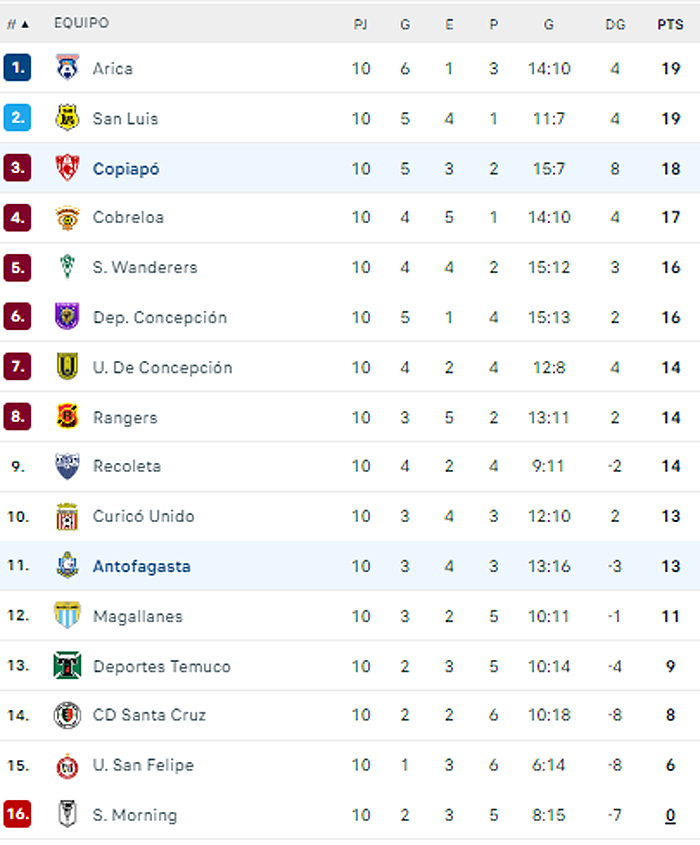The height and width of the screenshot is (845, 700).
Task: Click the Copiapó red crest icon
Action: pos(67,168)
